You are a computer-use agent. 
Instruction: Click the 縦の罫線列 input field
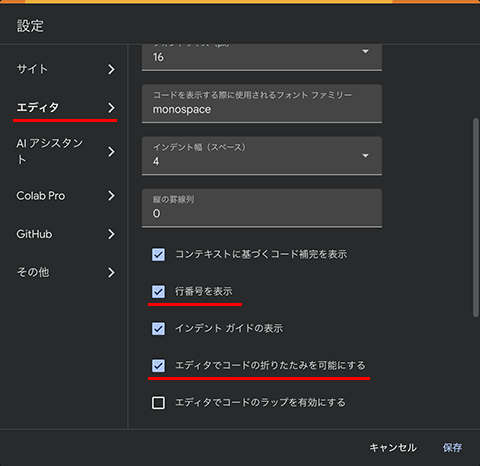click(x=262, y=208)
